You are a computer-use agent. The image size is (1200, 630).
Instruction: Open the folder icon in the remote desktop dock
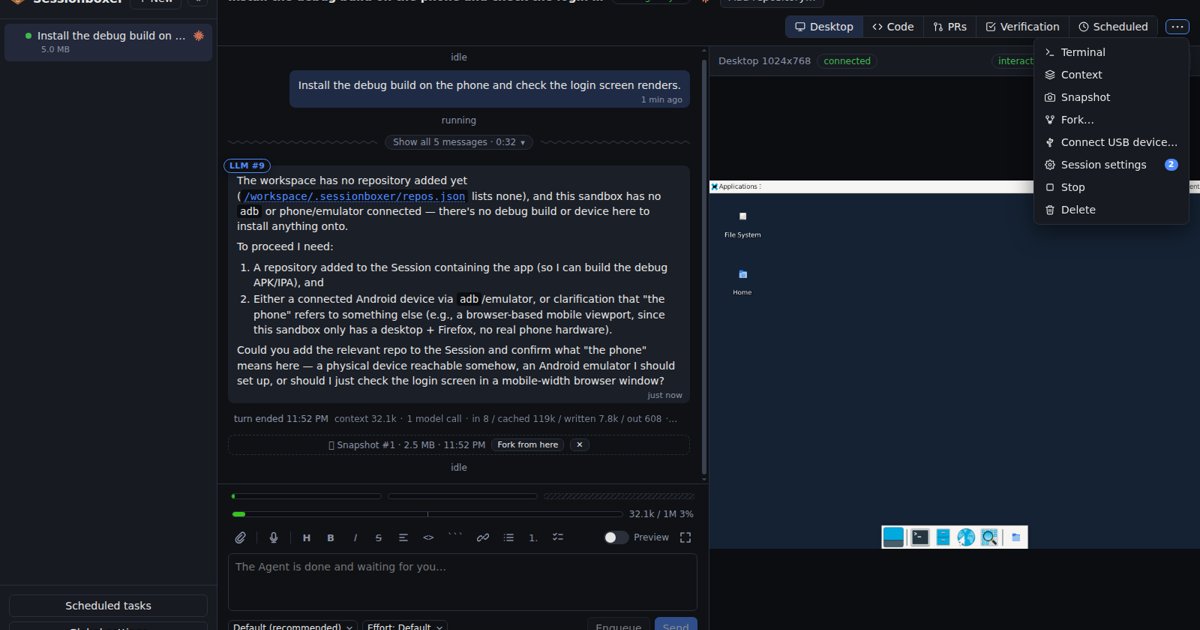click(x=1016, y=538)
